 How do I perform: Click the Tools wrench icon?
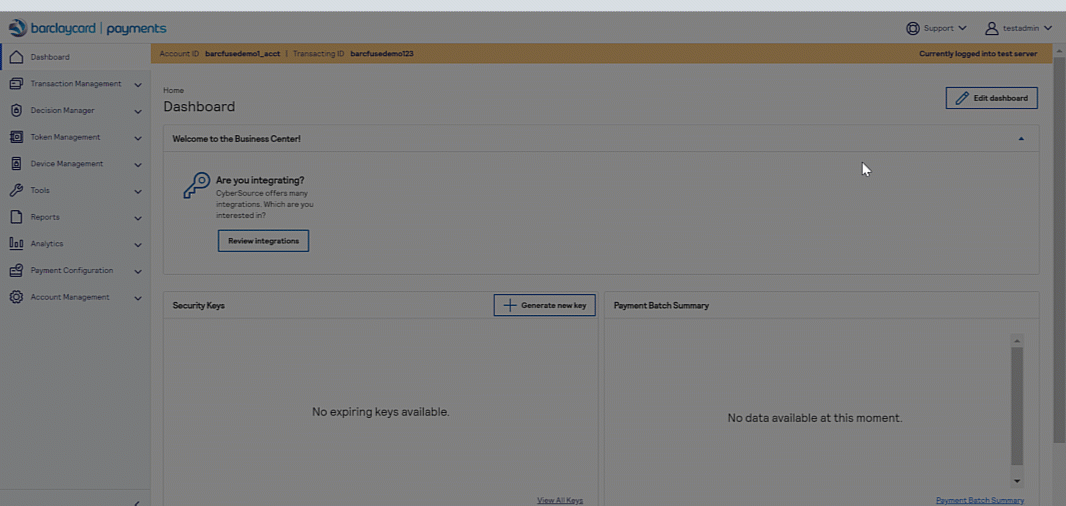[15, 190]
